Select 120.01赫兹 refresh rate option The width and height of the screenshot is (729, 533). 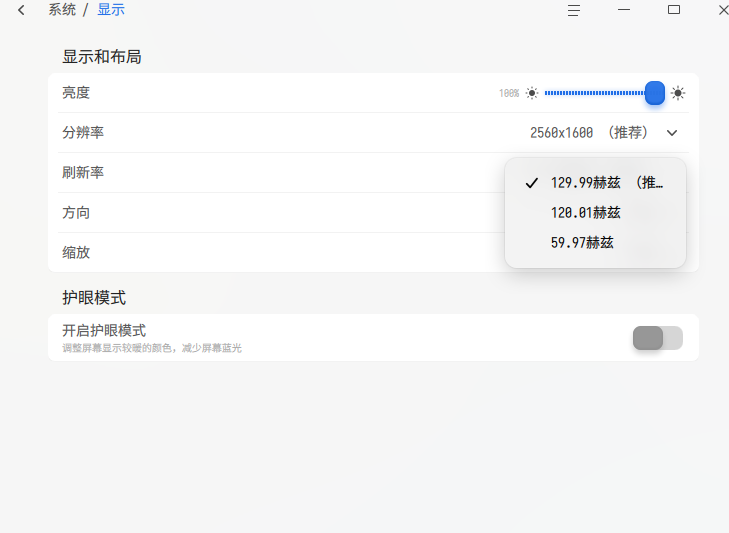tap(595, 213)
